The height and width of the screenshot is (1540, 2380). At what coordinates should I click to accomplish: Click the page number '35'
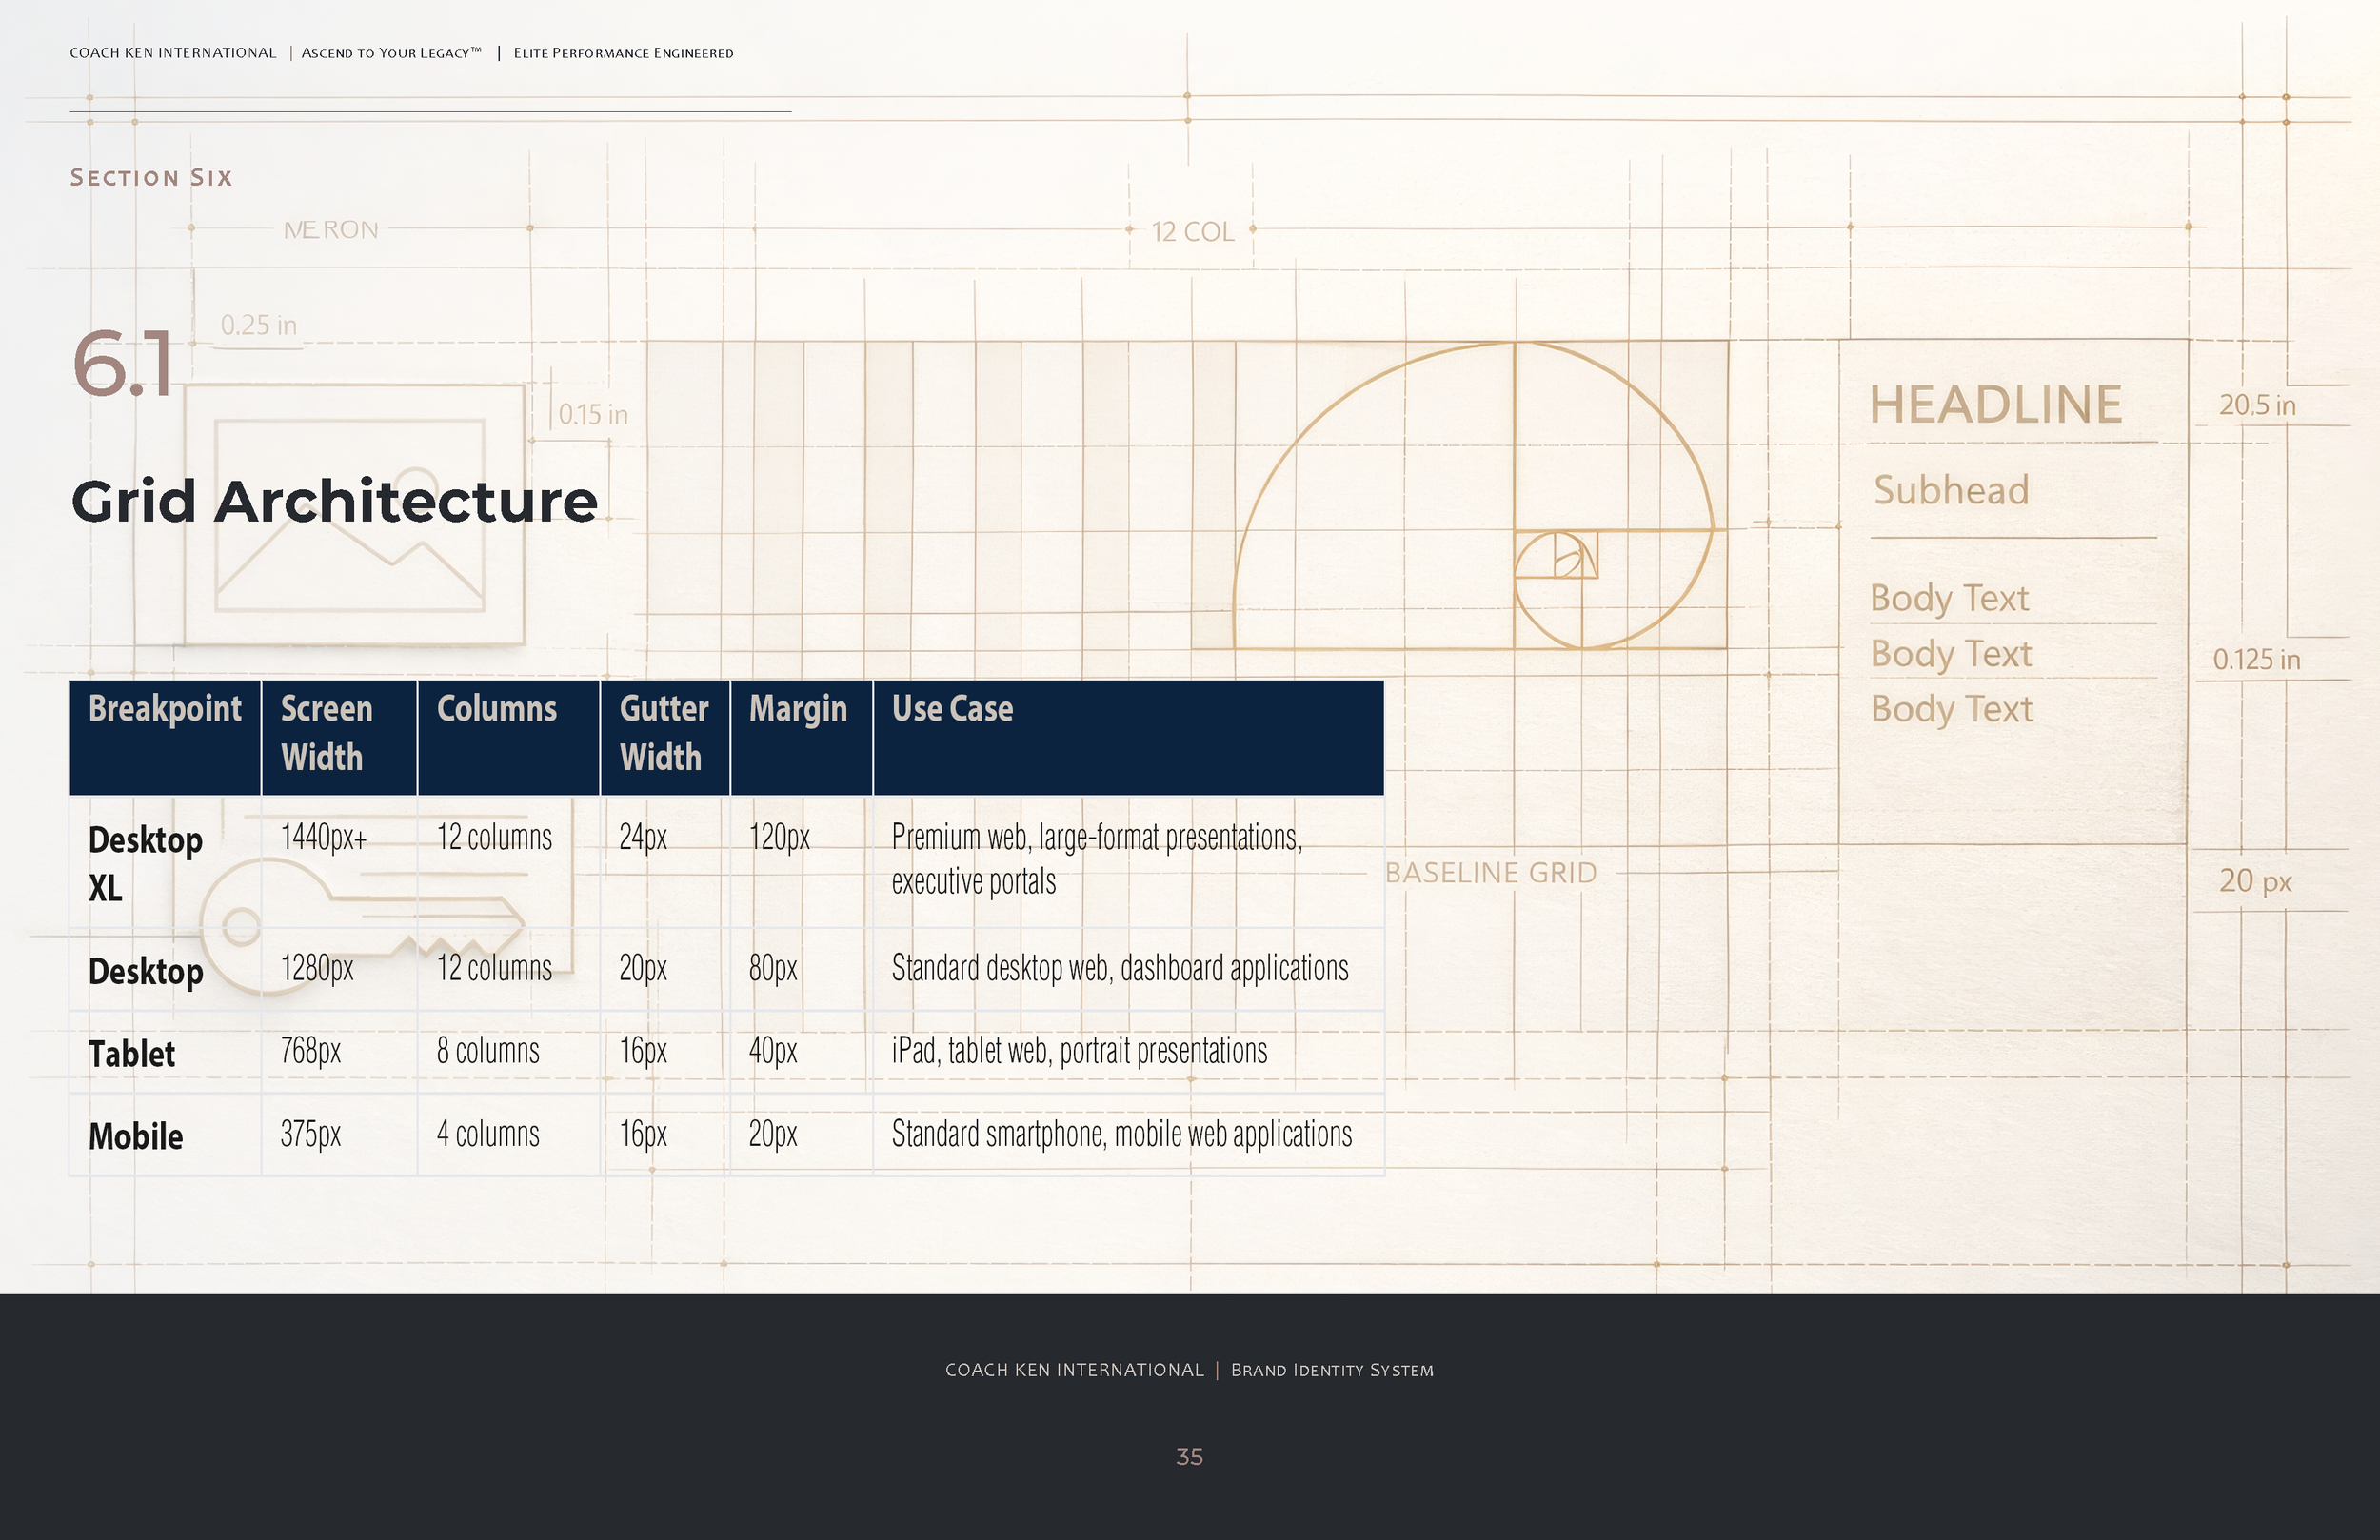(x=1189, y=1457)
